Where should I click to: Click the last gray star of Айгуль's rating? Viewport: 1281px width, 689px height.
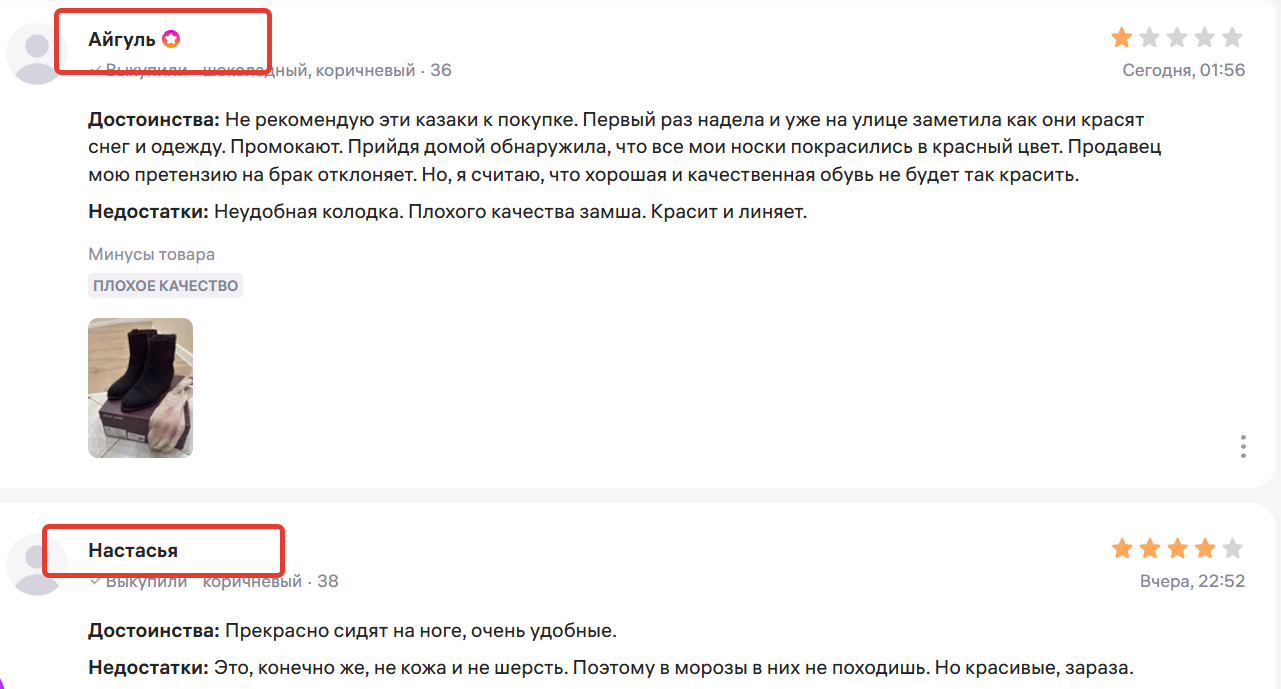tap(1230, 38)
